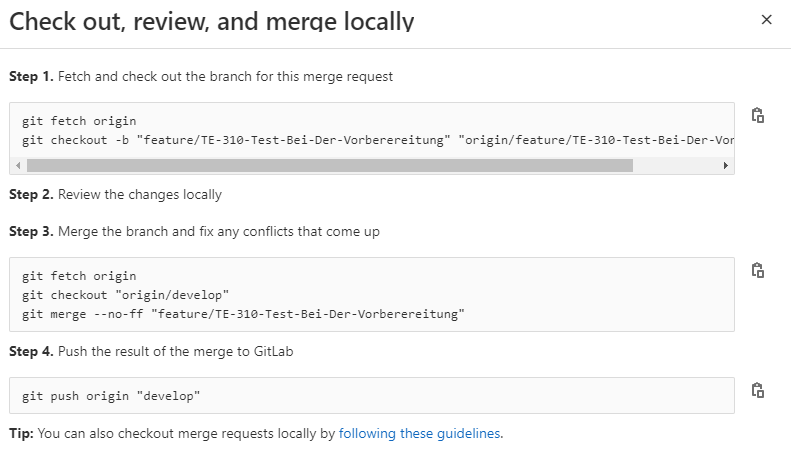This screenshot has height=462, width=791.
Task: Copy the Step 3 merge commands
Action: (758, 270)
